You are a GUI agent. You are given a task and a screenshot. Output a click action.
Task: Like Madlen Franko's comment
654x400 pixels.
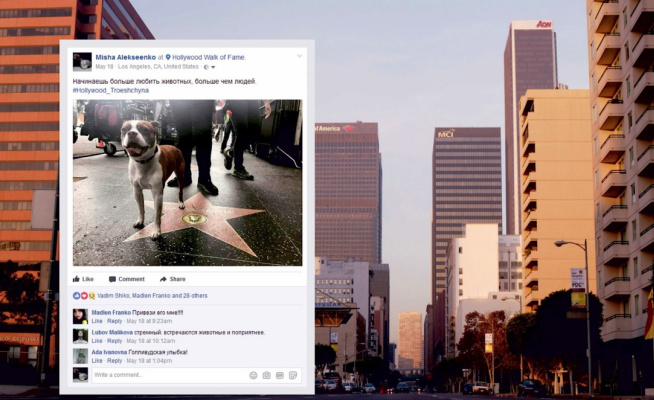(97, 320)
